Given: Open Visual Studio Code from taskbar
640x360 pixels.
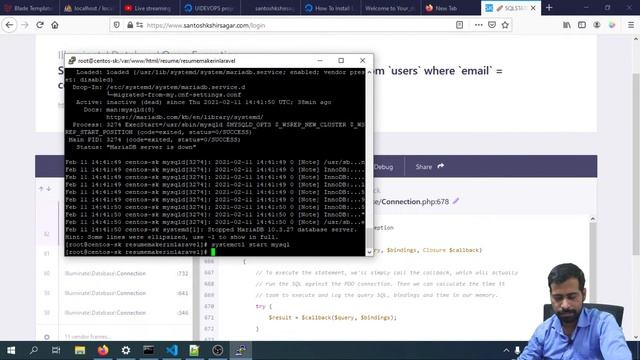Looking at the screenshot, I should [172, 350].
